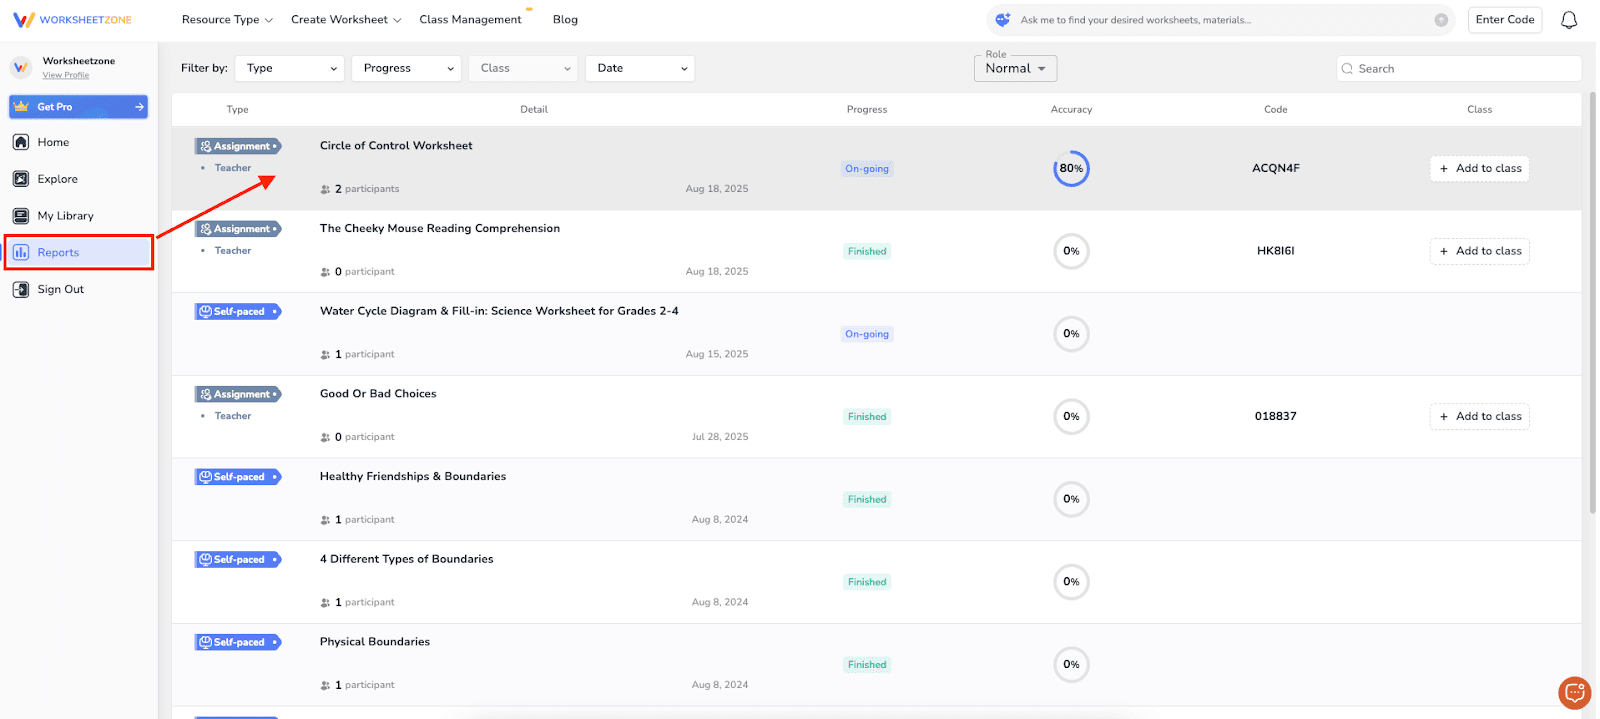The height and width of the screenshot is (719, 1600).
Task: Open the Type filter dropdown
Action: (290, 68)
